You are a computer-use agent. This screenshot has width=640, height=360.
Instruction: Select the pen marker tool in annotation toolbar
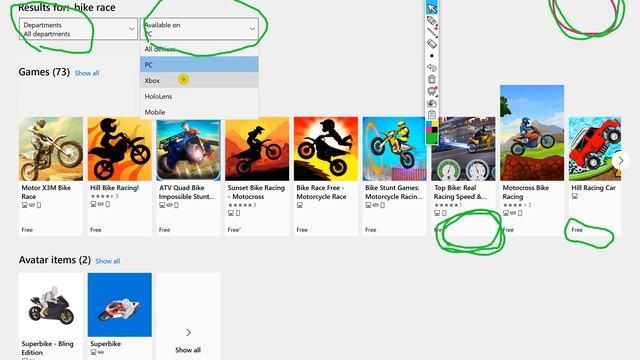click(x=432, y=20)
